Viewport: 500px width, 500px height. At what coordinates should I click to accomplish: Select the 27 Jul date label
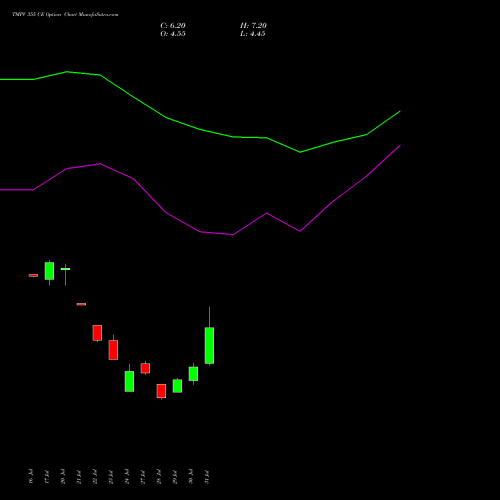pyautogui.click(x=143, y=476)
